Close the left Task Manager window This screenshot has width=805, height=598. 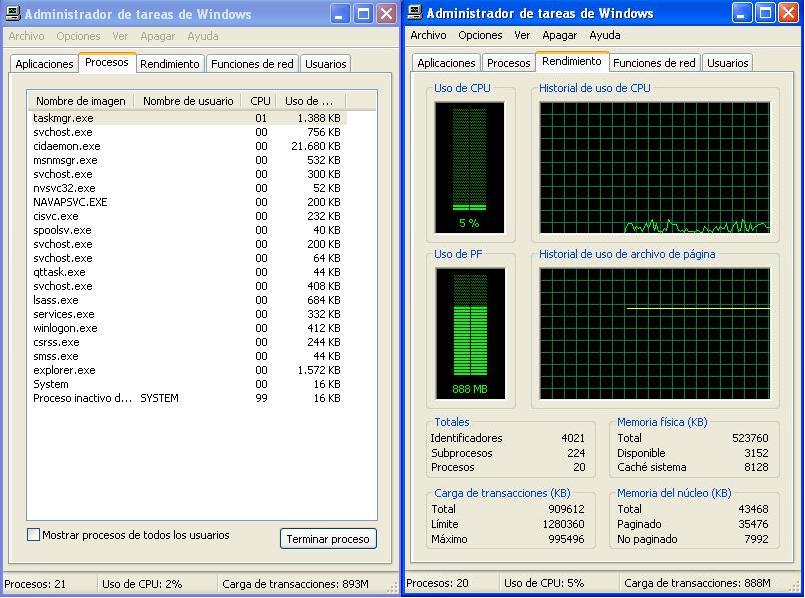coord(387,14)
